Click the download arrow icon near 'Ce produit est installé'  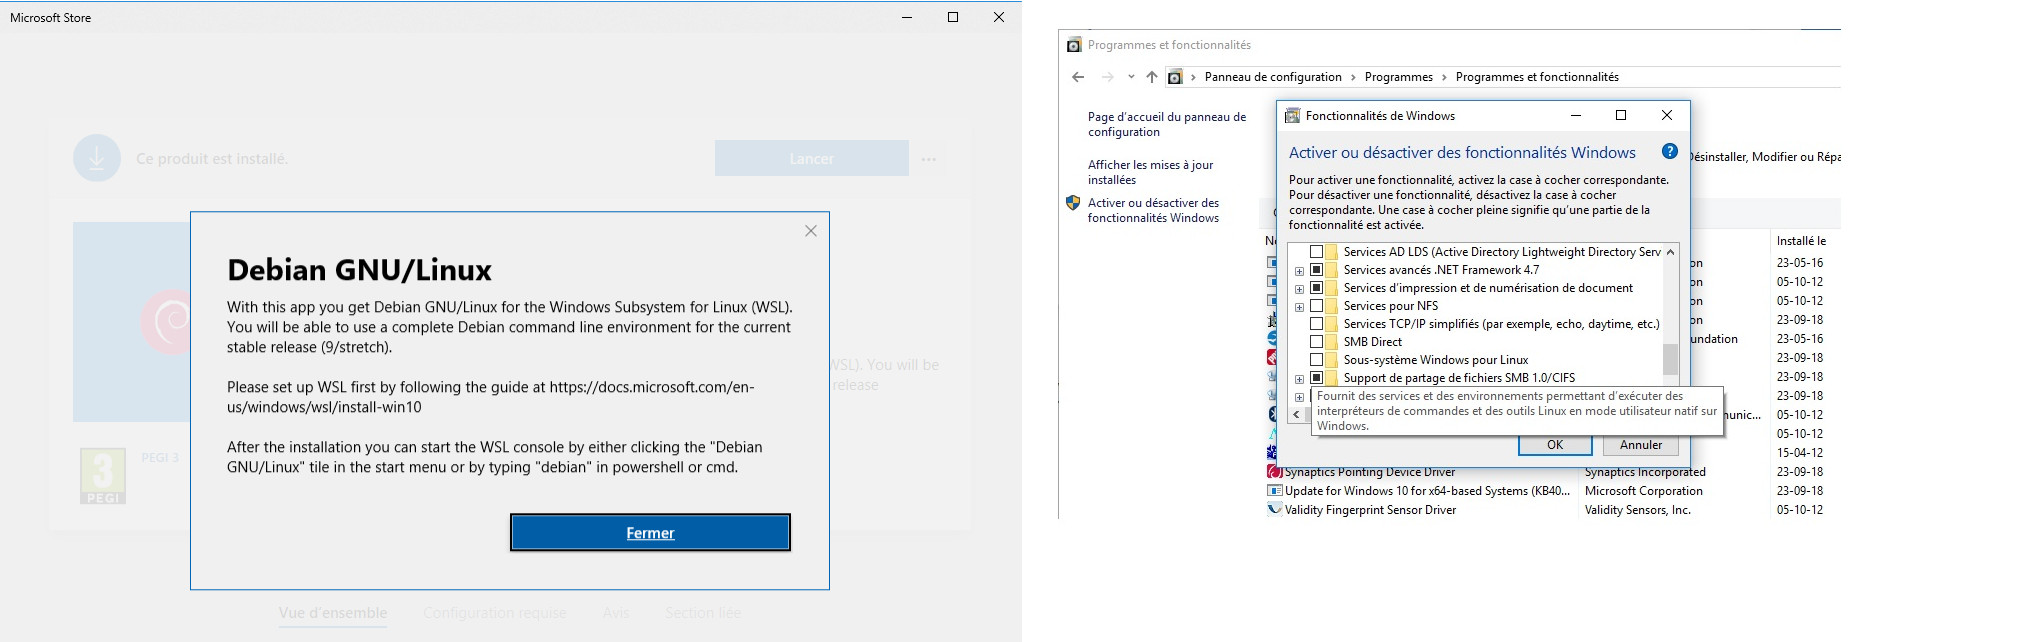(x=97, y=158)
